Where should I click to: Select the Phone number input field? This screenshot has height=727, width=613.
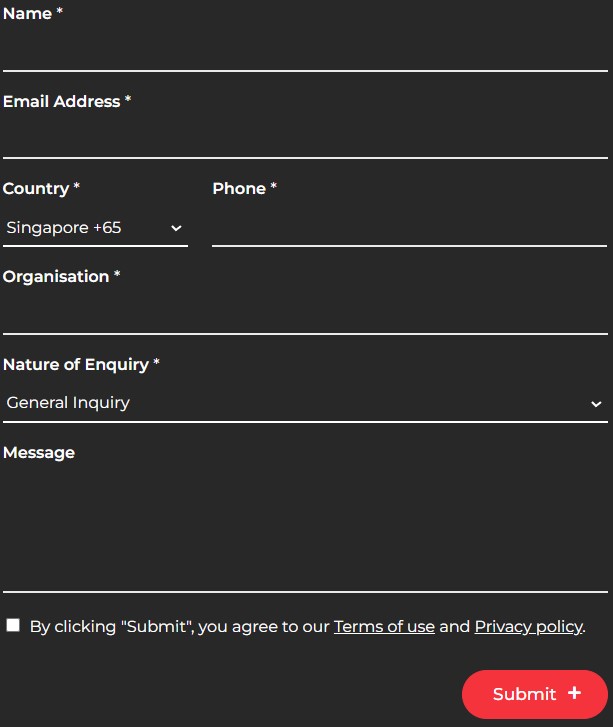pyautogui.click(x=409, y=226)
